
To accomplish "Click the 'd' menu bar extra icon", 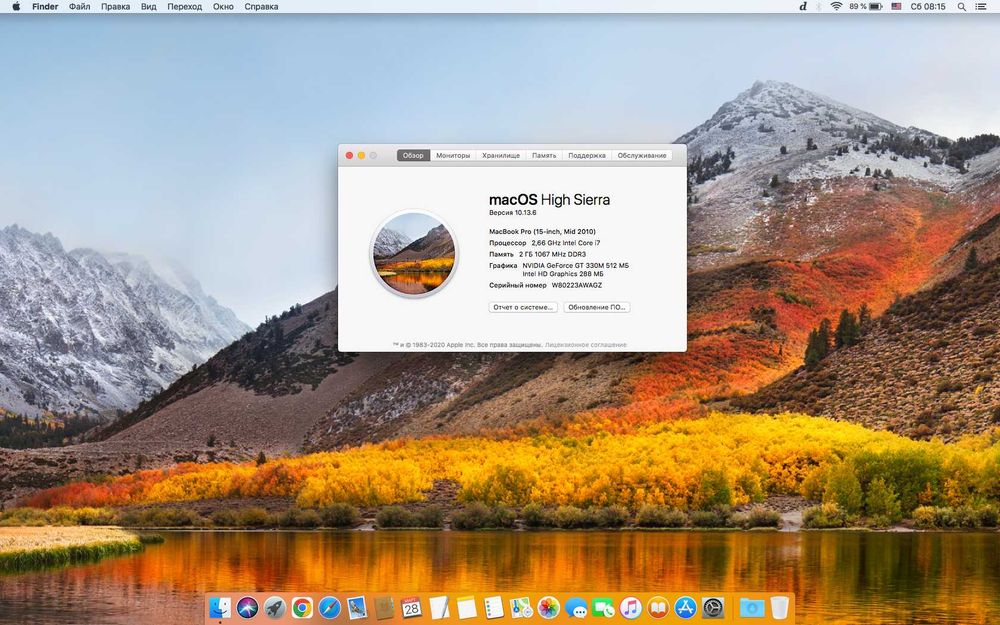I will click(803, 6).
